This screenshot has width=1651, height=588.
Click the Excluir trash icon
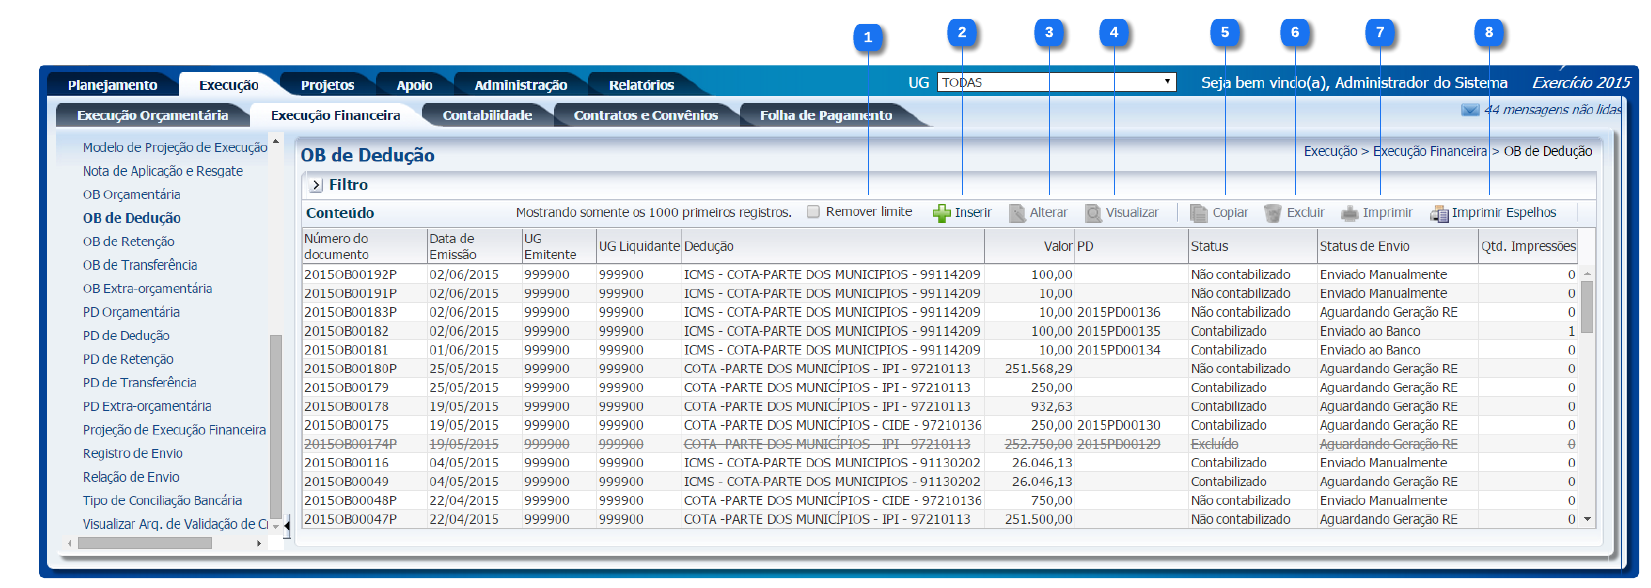(1273, 213)
